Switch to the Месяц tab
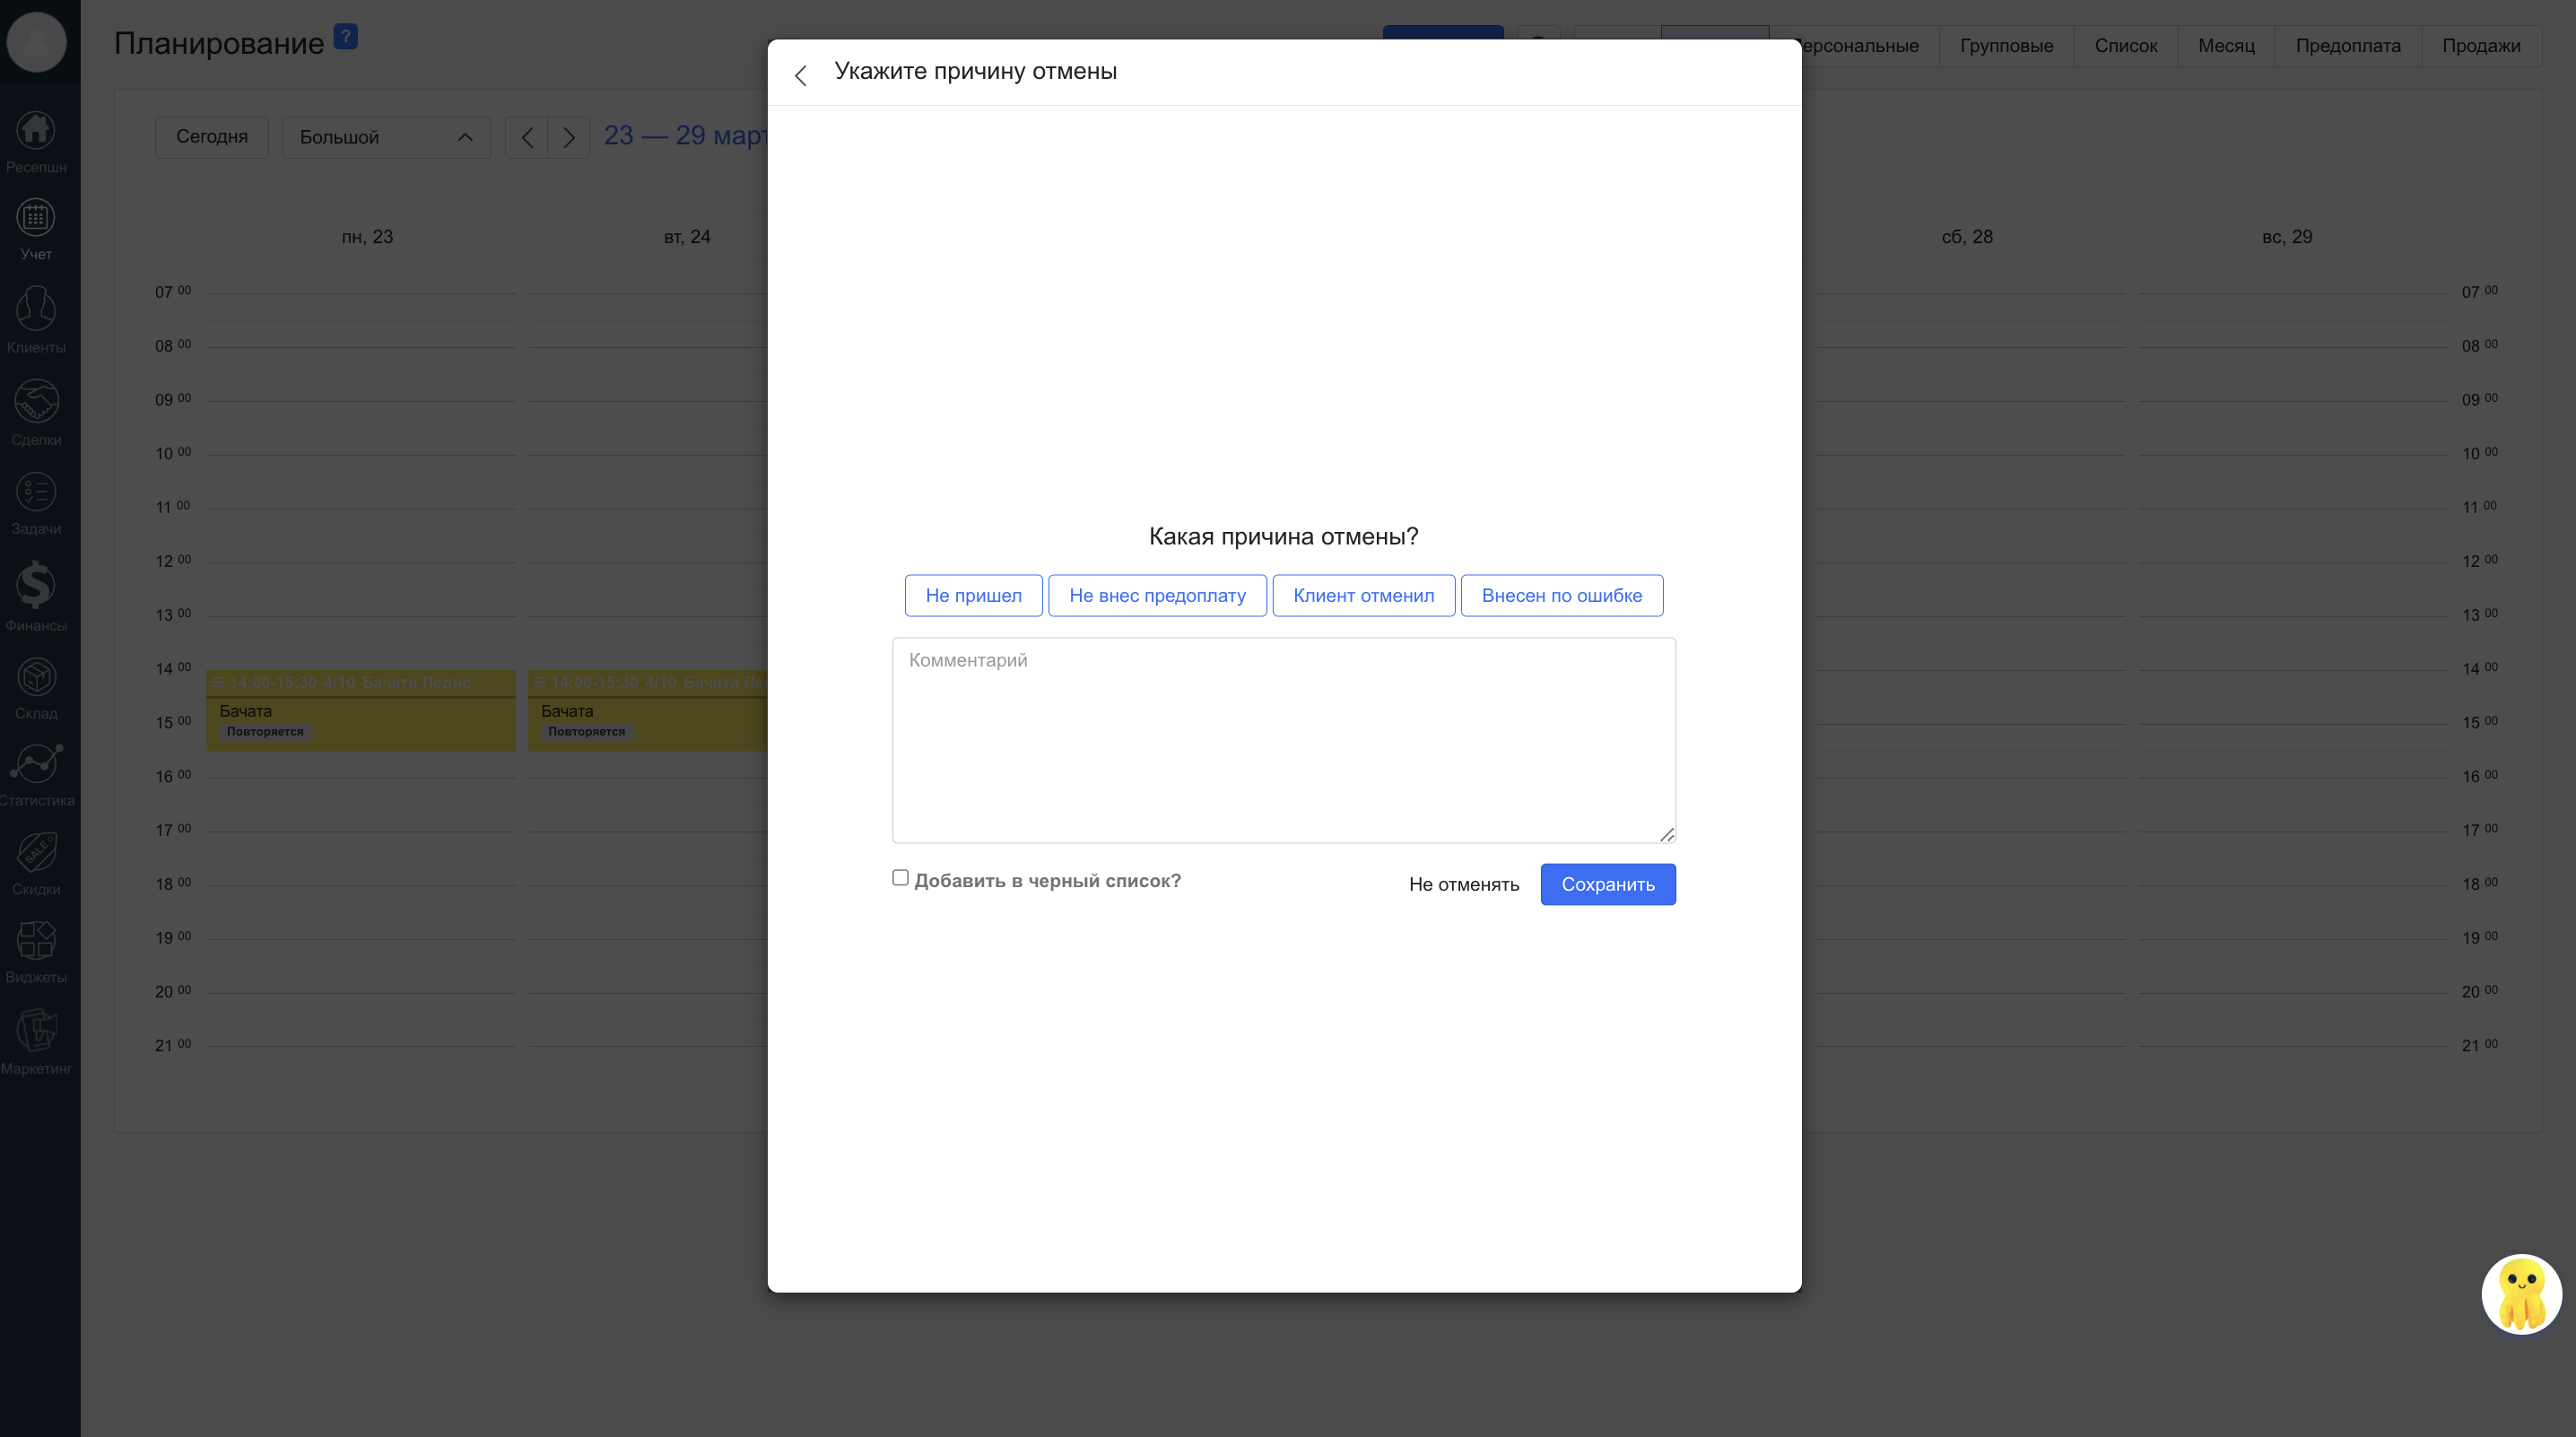The height and width of the screenshot is (1437, 2576). [2226, 46]
